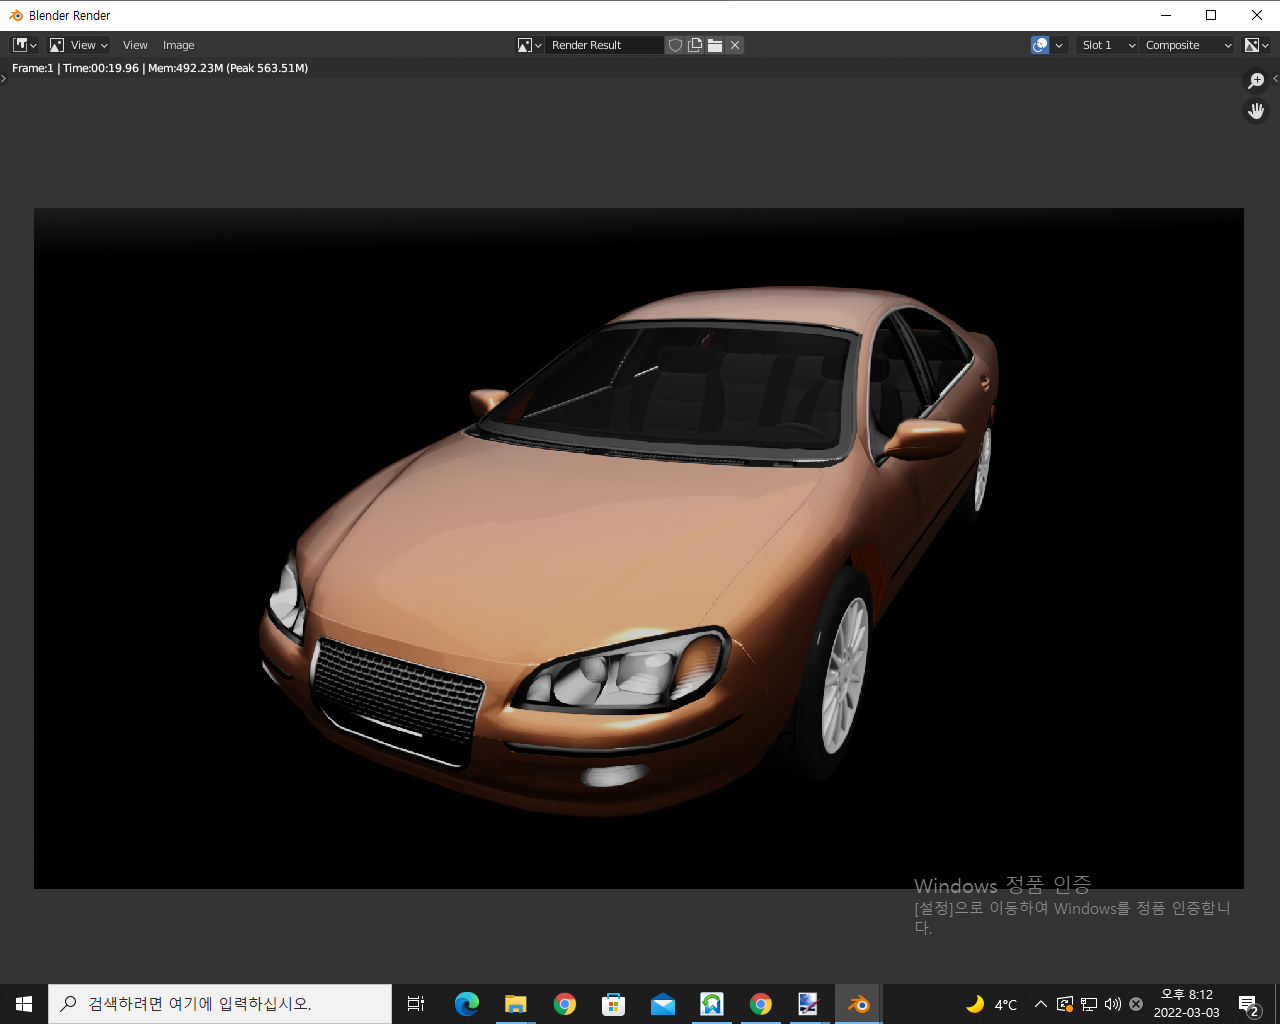Browse linked images dropdown icon
This screenshot has height=1024, width=1280.
tap(529, 45)
